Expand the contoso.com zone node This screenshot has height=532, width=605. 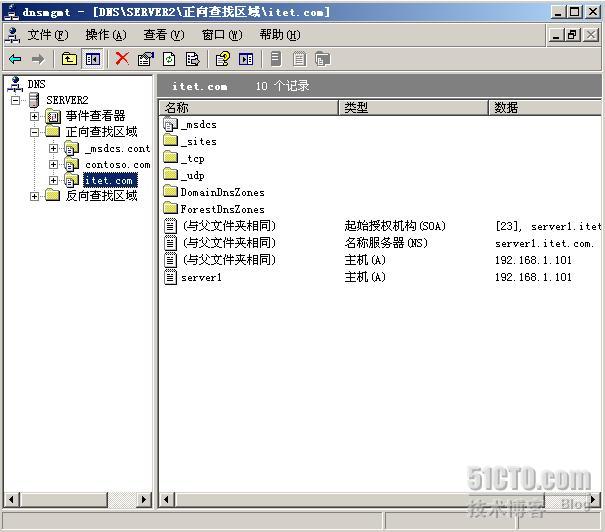pyautogui.click(x=54, y=164)
